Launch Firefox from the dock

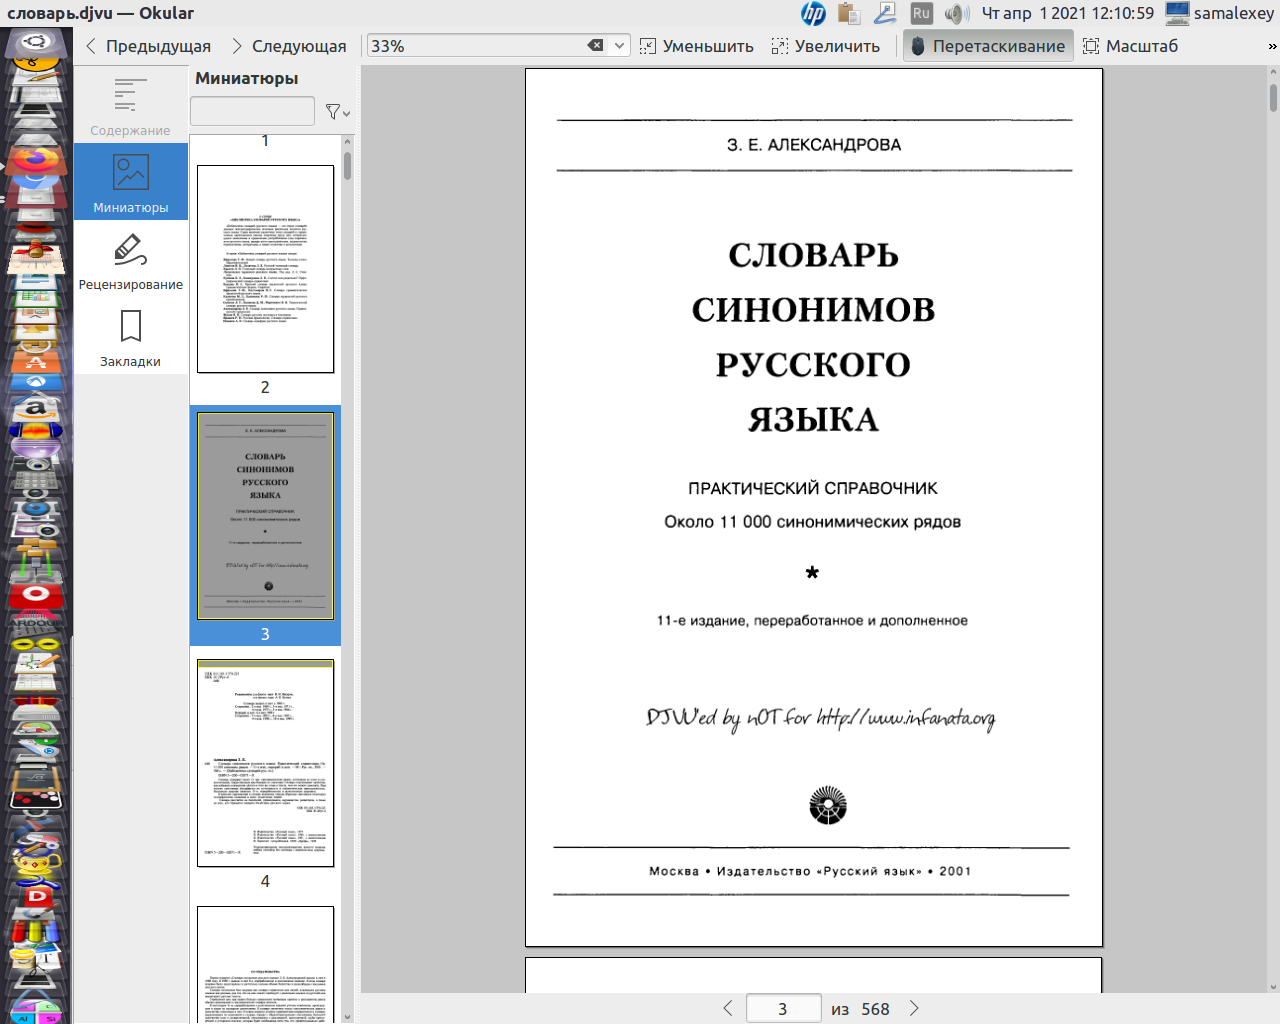(x=36, y=160)
